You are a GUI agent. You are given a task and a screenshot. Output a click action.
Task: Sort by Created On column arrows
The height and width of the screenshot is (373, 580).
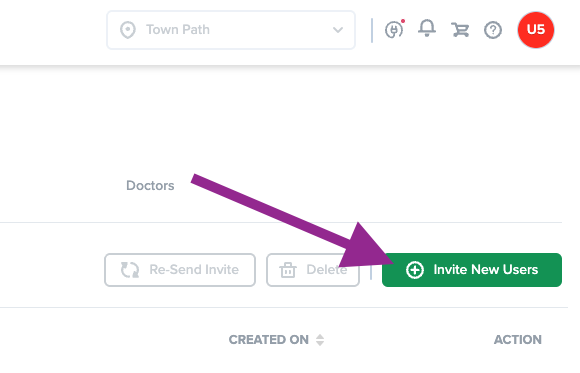click(320, 340)
